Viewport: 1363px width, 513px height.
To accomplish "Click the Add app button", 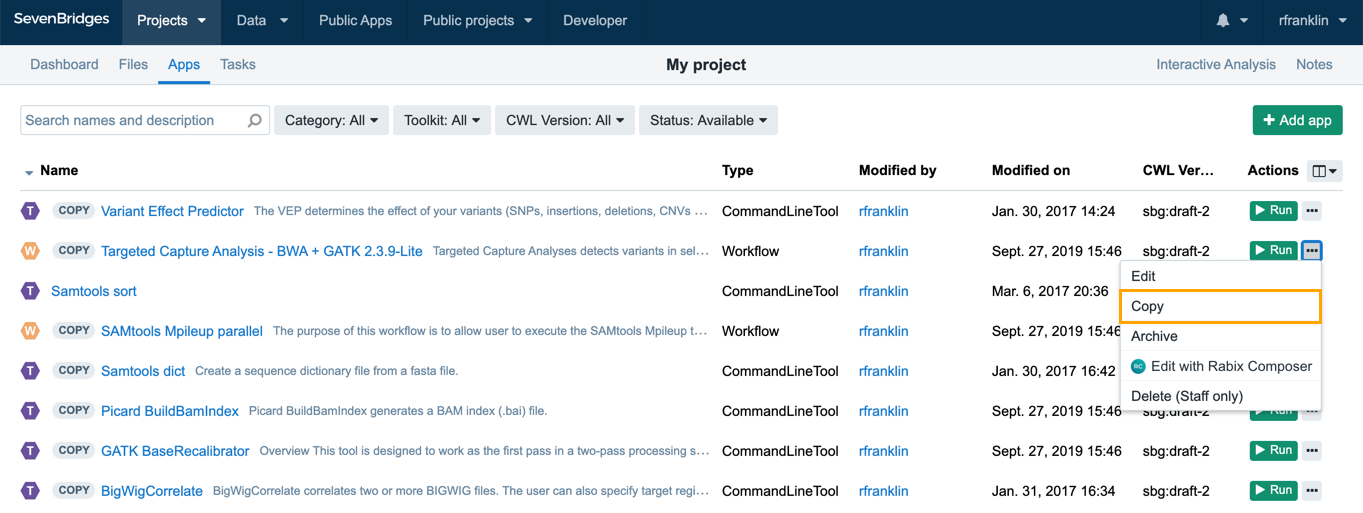I will click(x=1297, y=120).
